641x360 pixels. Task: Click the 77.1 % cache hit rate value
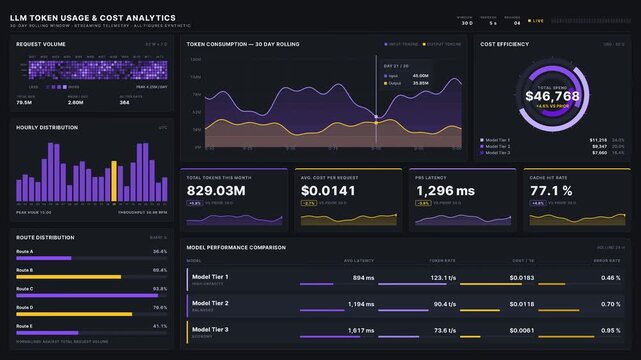click(x=551, y=191)
